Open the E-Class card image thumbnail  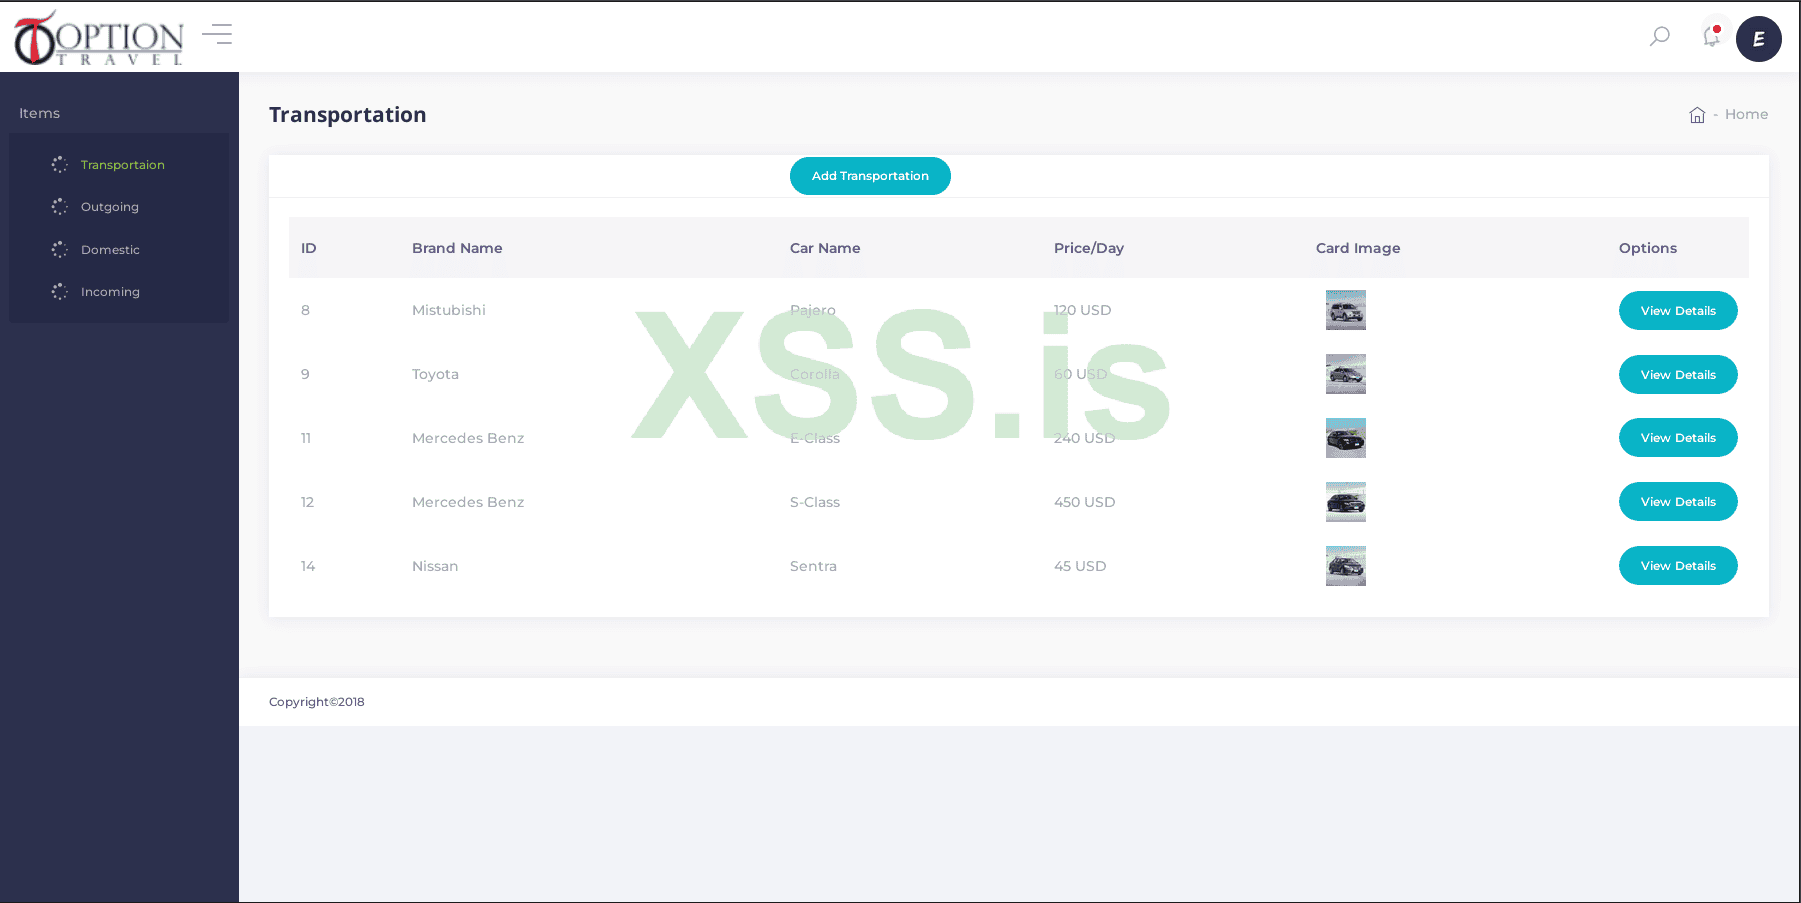[x=1346, y=438]
